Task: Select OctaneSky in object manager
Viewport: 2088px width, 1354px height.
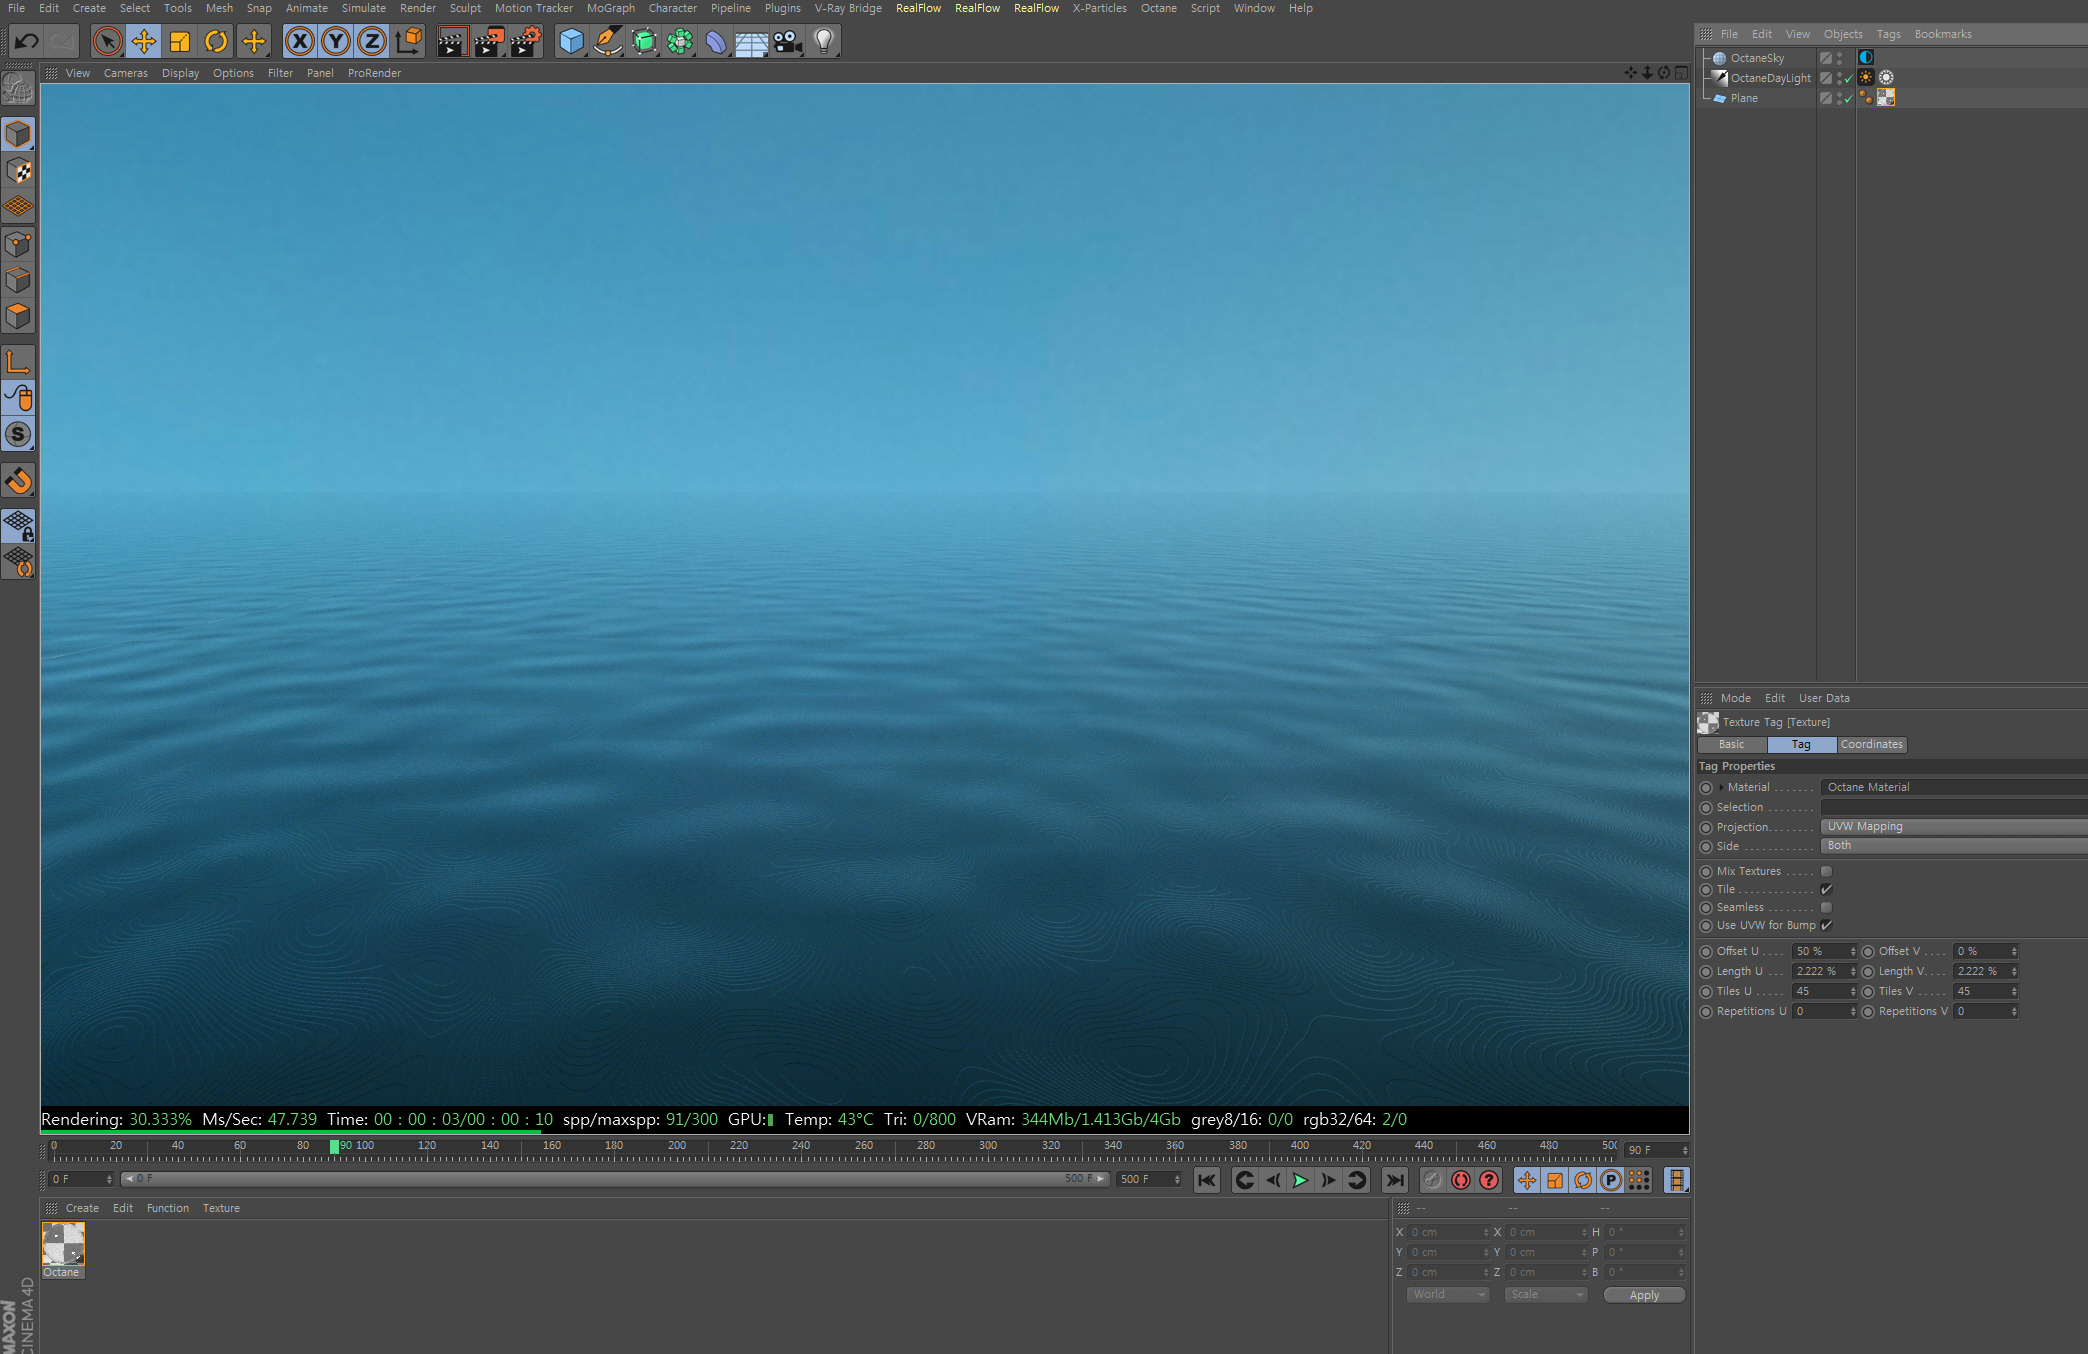Action: (1757, 58)
